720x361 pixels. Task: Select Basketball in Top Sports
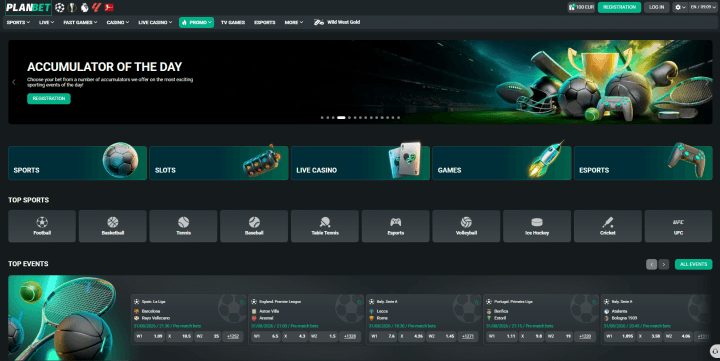[112, 226]
